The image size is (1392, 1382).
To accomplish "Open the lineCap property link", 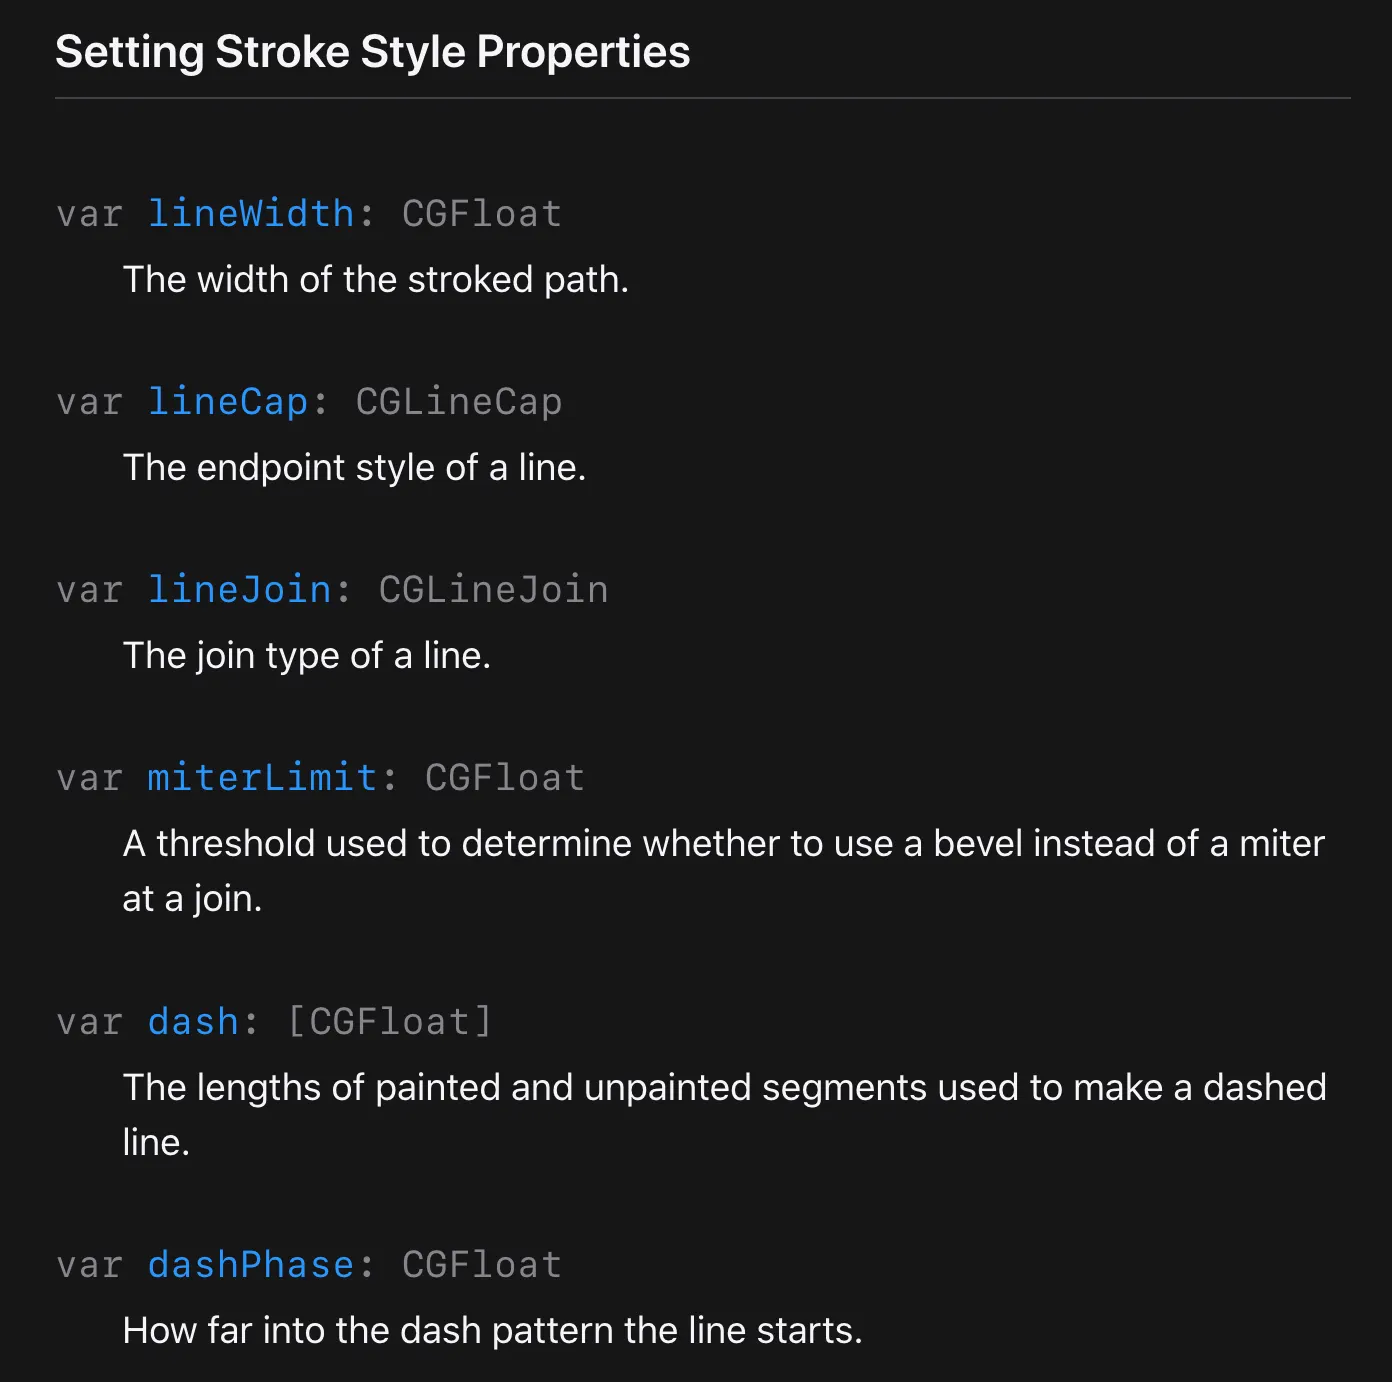I will click(228, 402).
